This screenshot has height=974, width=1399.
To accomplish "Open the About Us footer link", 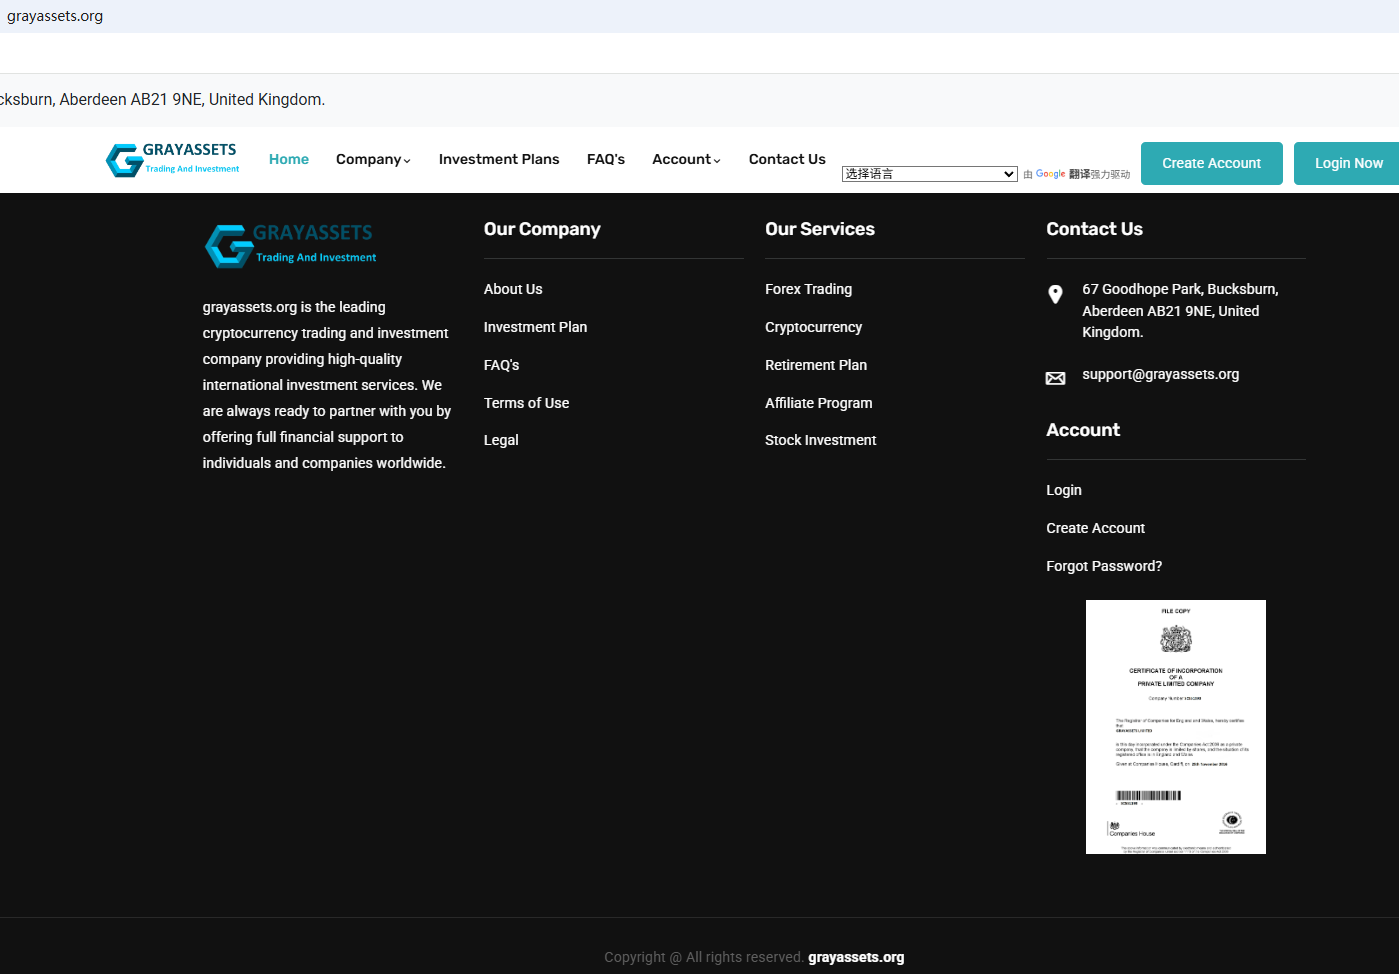I will click(x=513, y=289).
